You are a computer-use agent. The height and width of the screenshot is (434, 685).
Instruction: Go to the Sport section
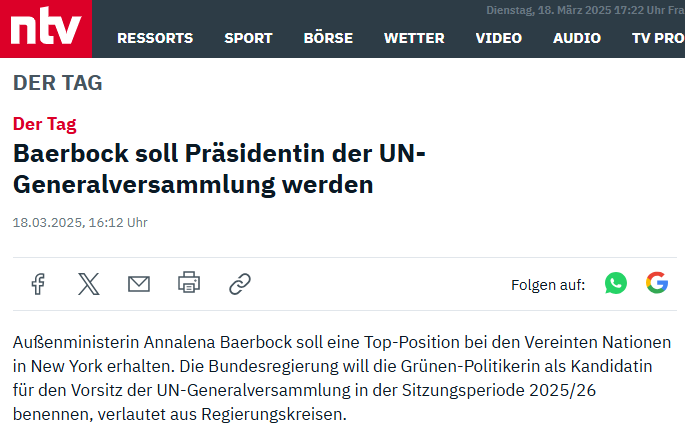coord(248,38)
